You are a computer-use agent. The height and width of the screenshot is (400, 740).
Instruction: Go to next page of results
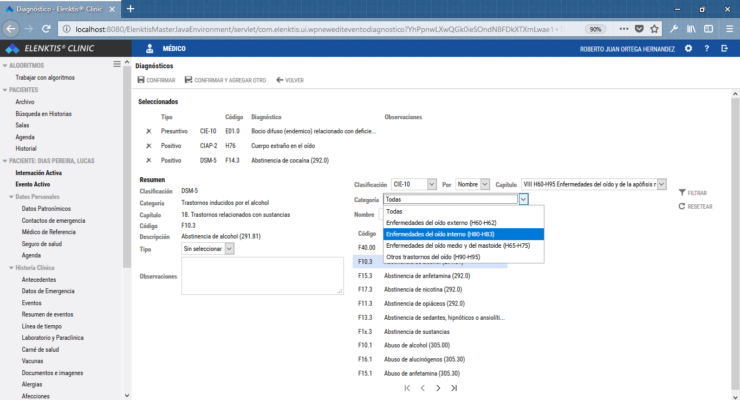point(439,387)
